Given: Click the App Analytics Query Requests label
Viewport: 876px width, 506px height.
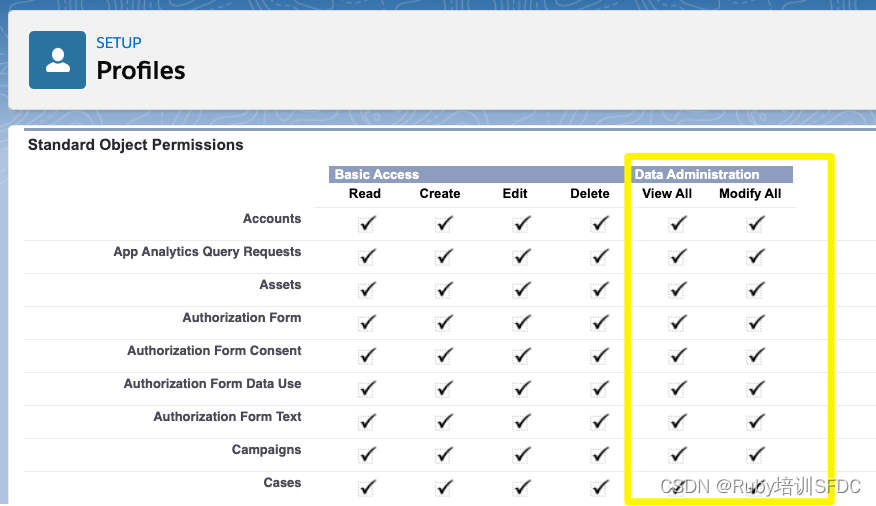Looking at the screenshot, I should coord(207,252).
